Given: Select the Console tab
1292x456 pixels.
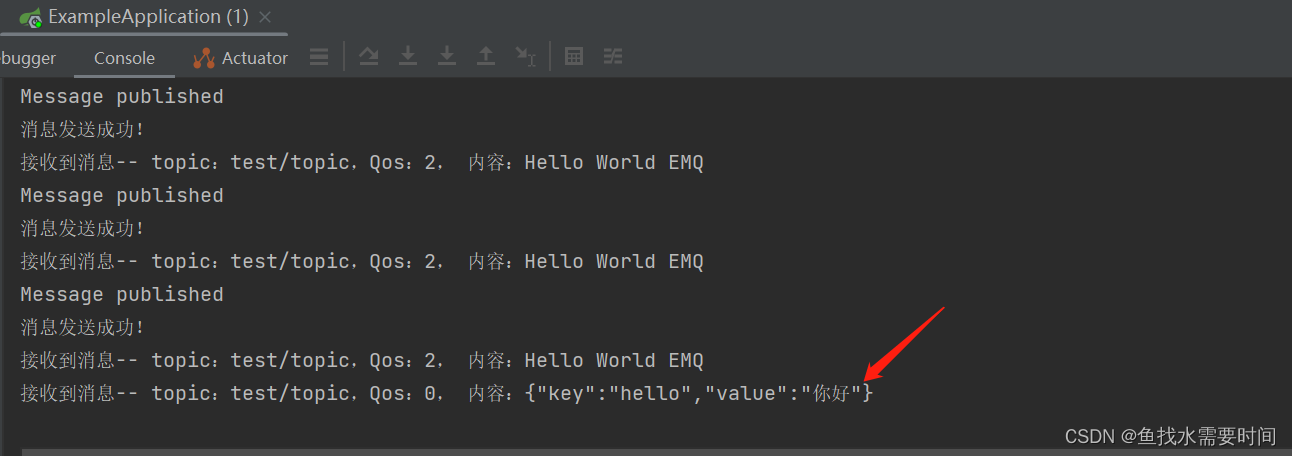Looking at the screenshot, I should click(x=124, y=58).
